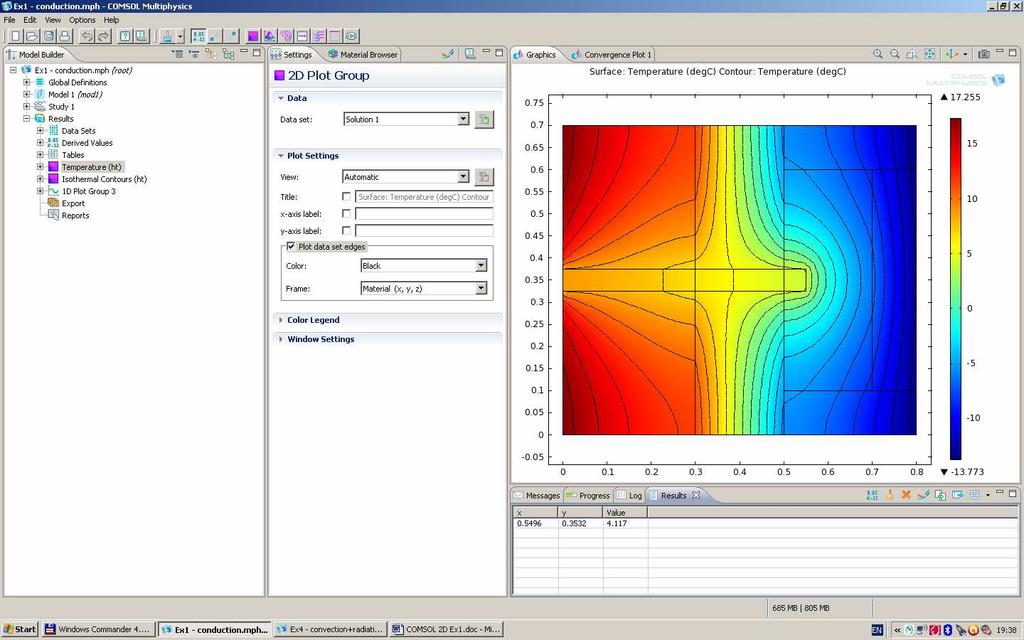Click the Windows Start button
This screenshot has height=640, width=1024.
tap(20, 630)
